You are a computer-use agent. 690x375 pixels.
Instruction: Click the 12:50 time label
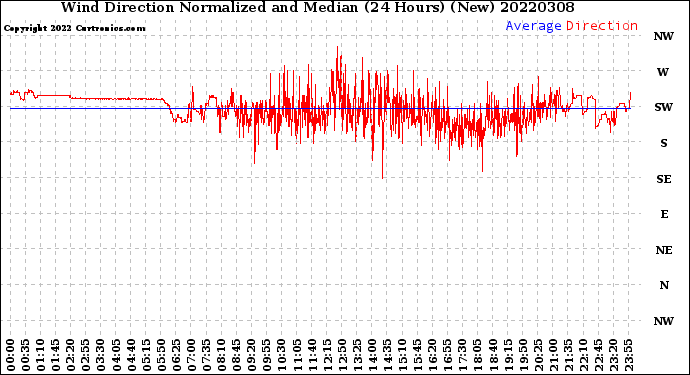342,355
